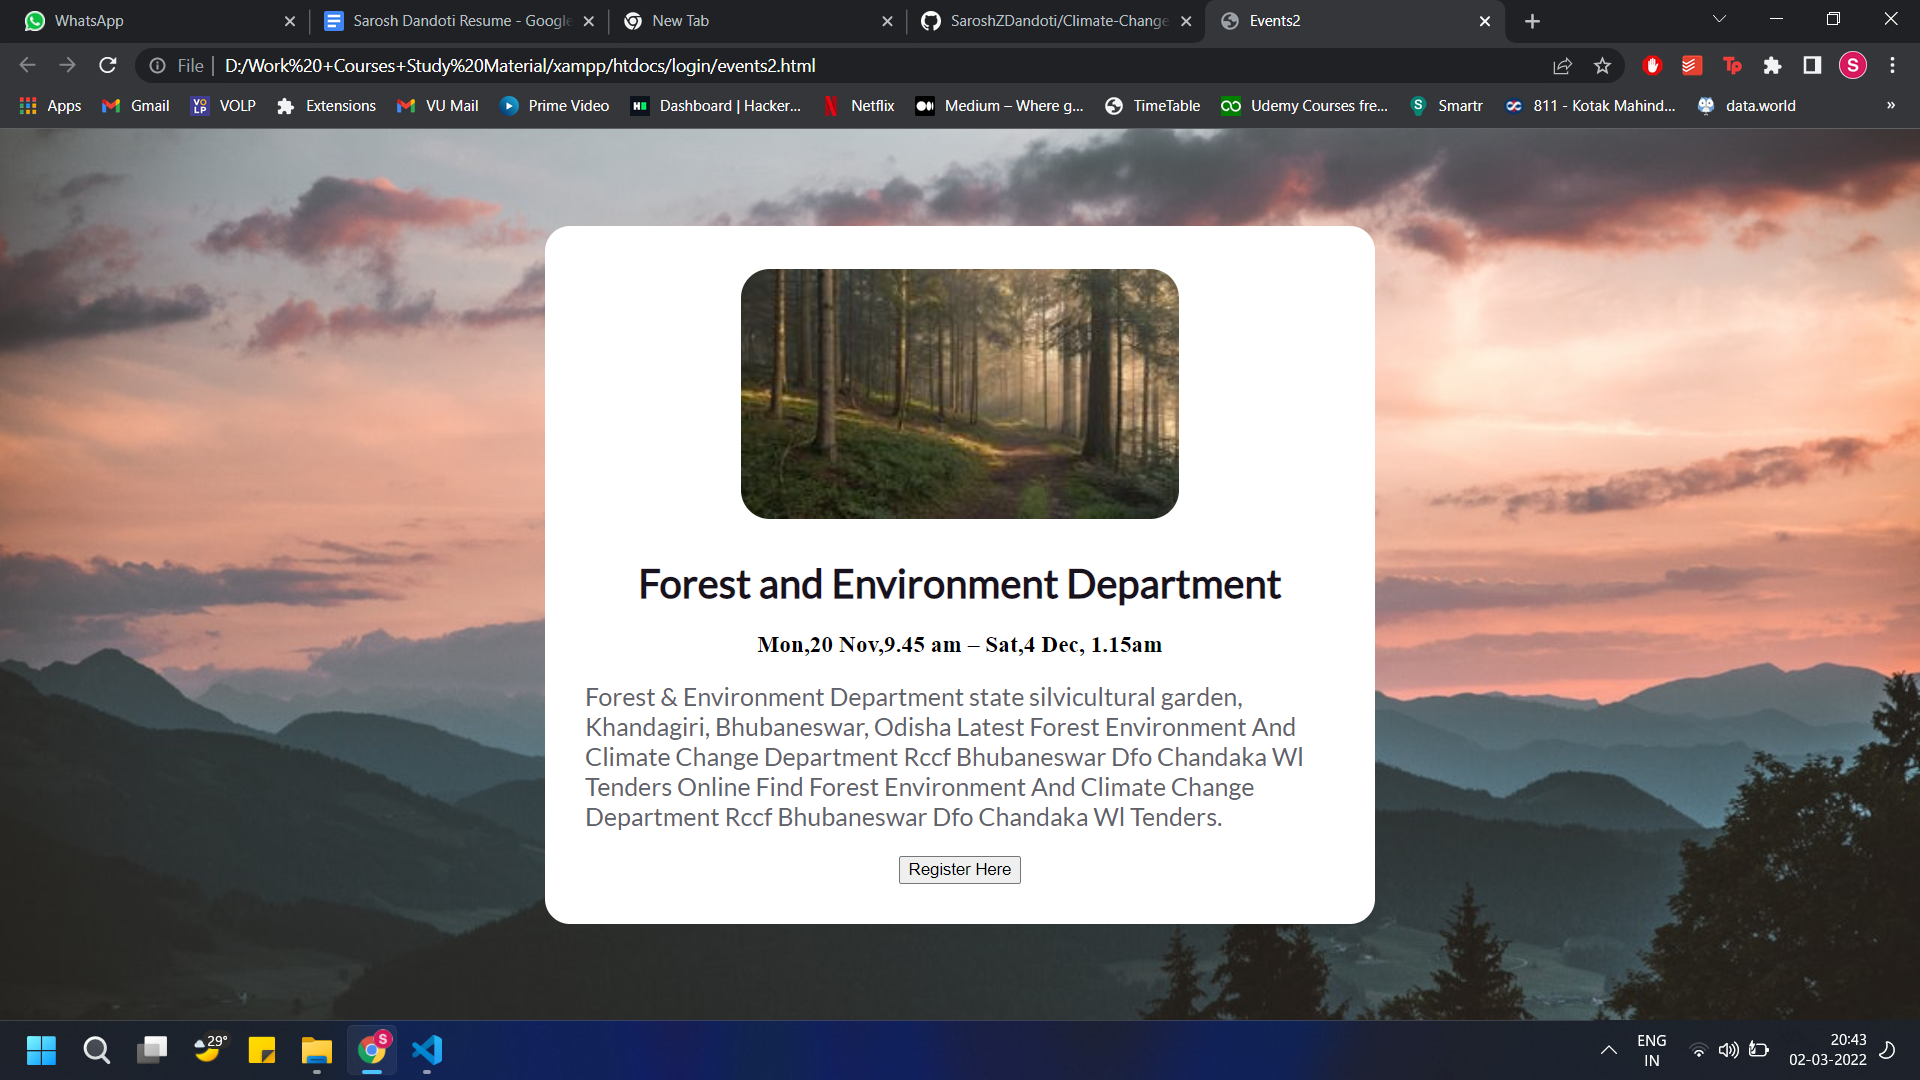
Task: Click the back navigation arrow
Action: tap(26, 65)
